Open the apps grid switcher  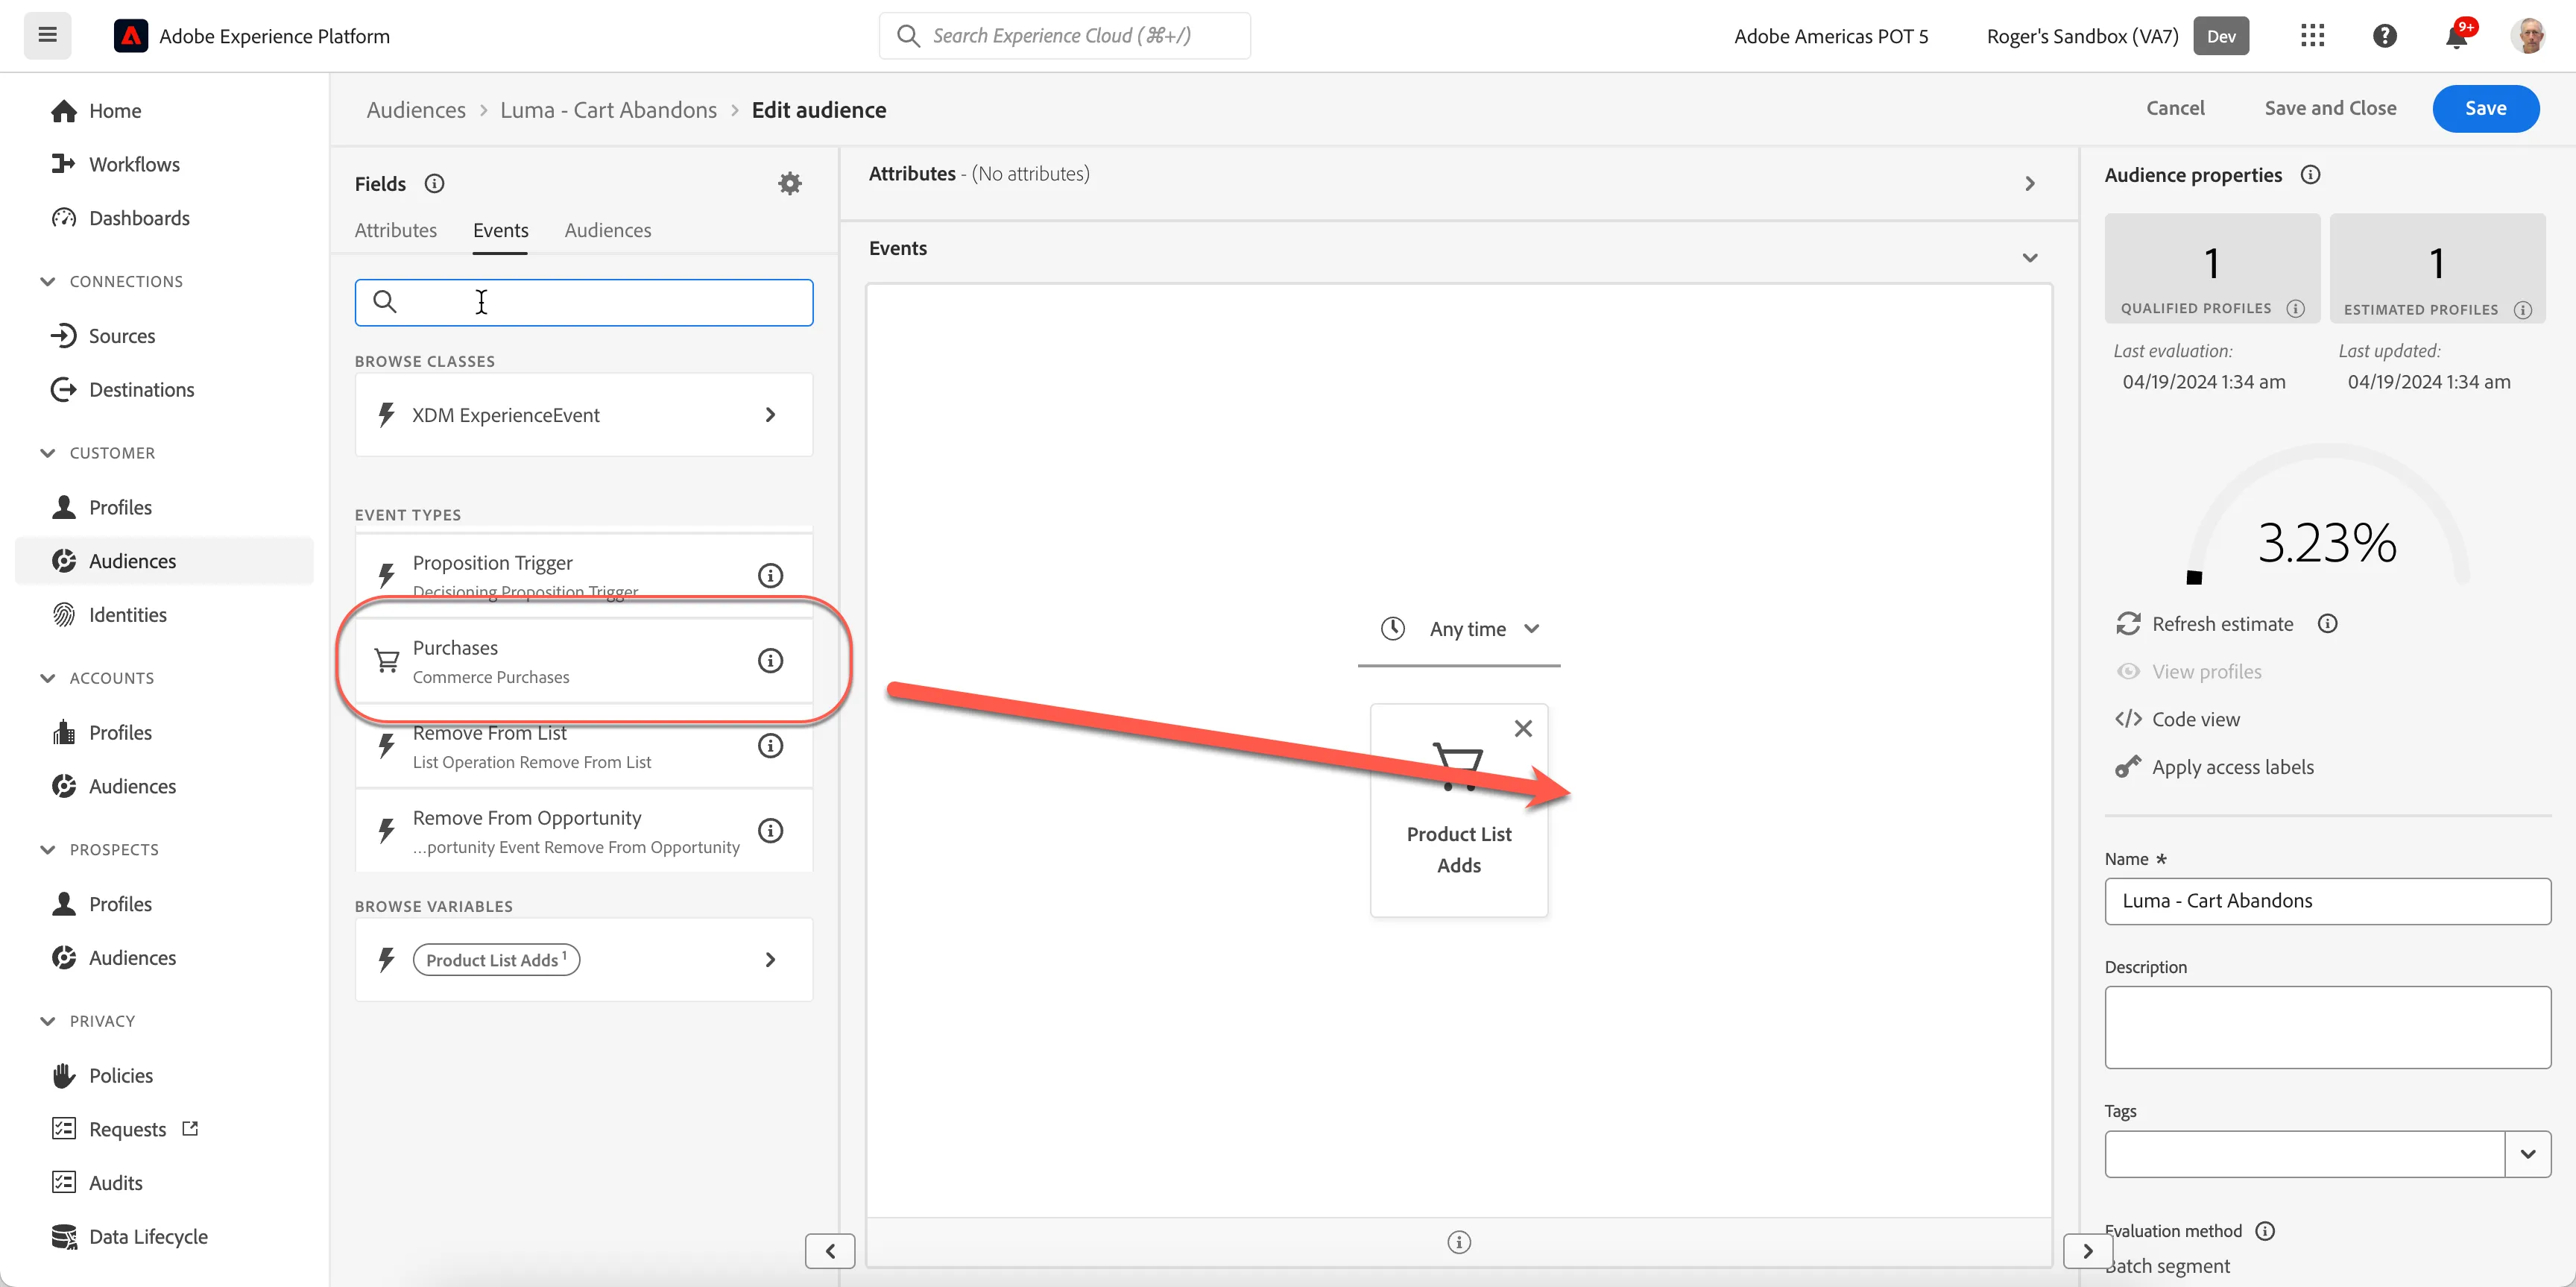point(2312,36)
